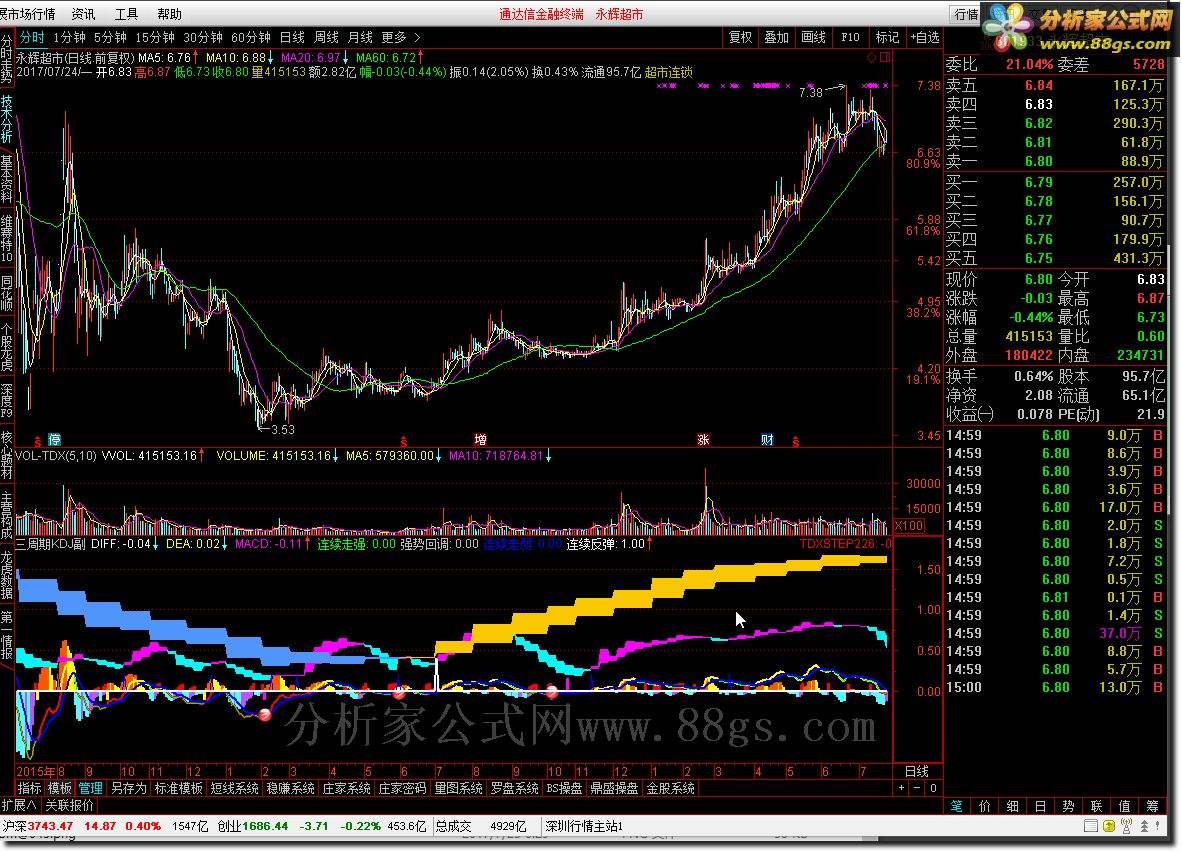Open the F10 company info
The image size is (1182, 852).
click(x=850, y=37)
